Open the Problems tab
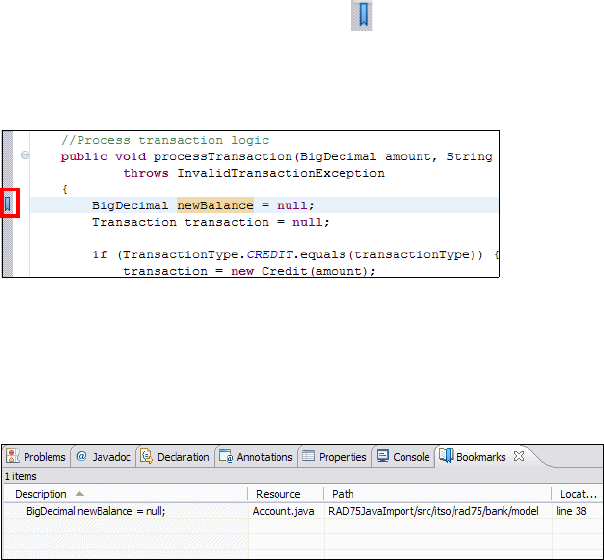Viewport: 604px width, 560px height. pos(36,457)
